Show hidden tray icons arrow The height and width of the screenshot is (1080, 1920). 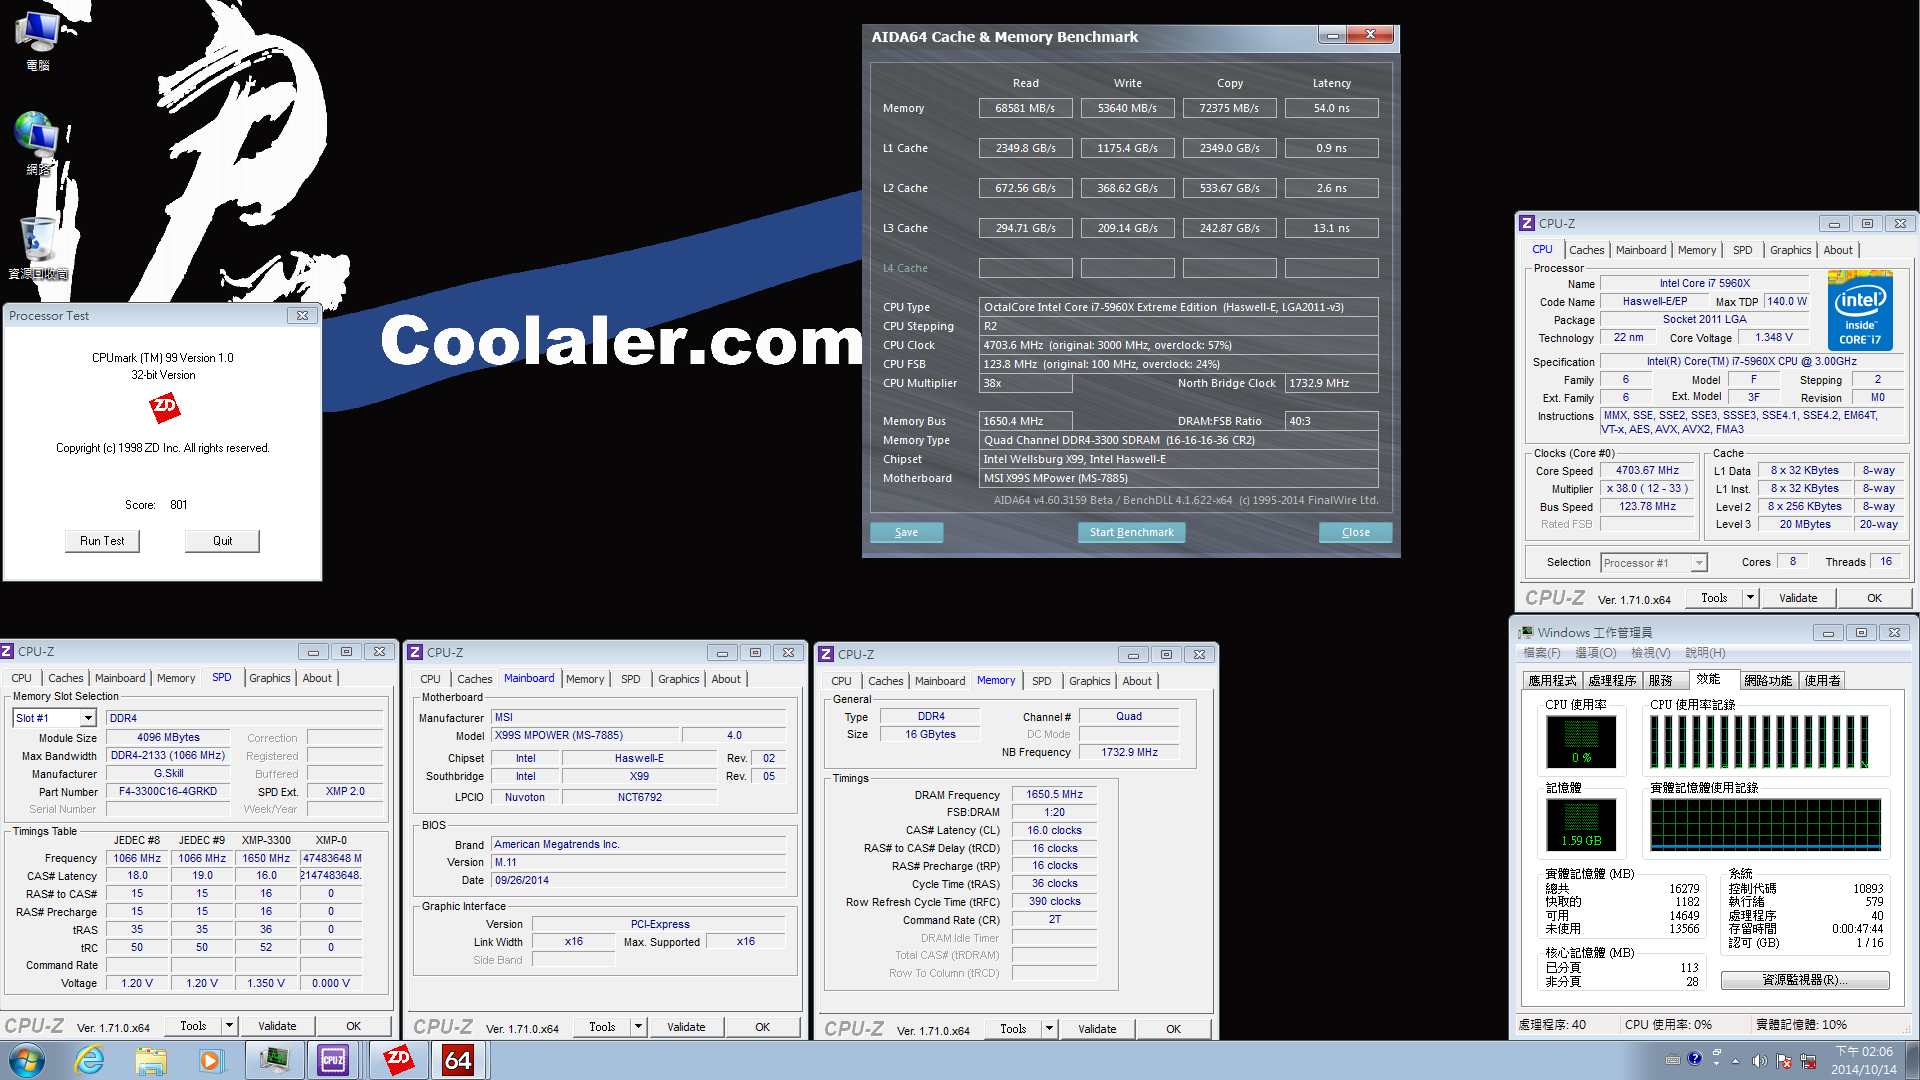coord(1735,1061)
